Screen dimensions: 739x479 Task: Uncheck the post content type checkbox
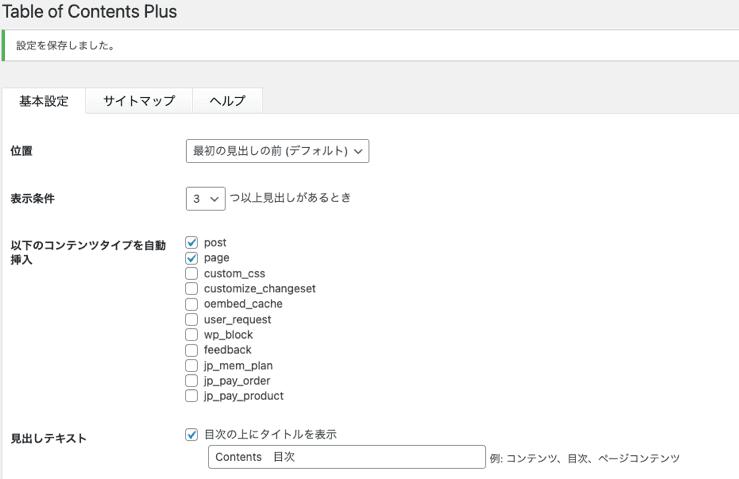191,243
